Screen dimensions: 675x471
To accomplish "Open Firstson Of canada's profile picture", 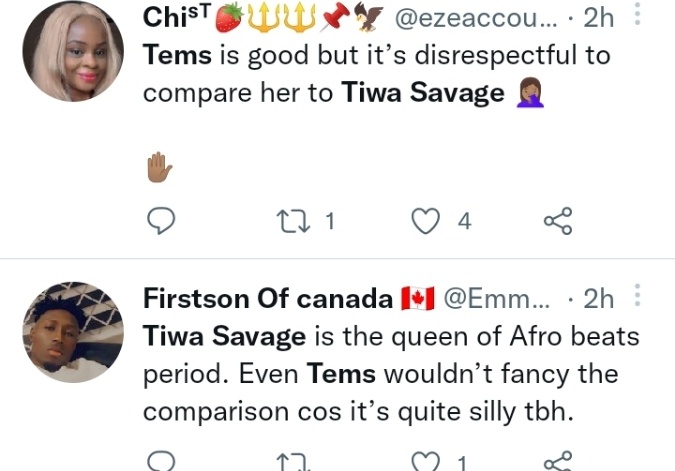I will click(73, 332).
